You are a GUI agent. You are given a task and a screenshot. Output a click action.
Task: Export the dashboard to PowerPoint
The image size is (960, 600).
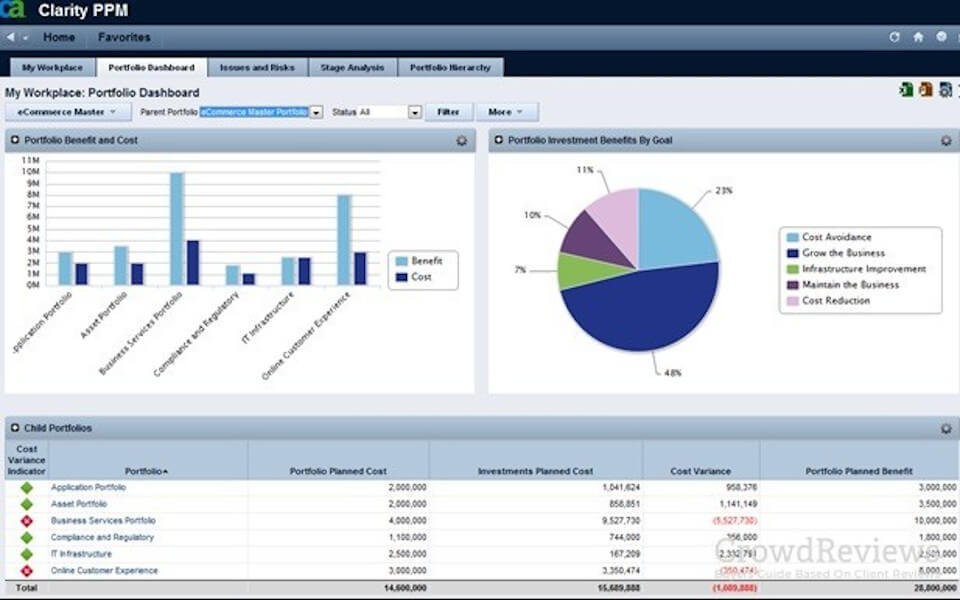[926, 88]
